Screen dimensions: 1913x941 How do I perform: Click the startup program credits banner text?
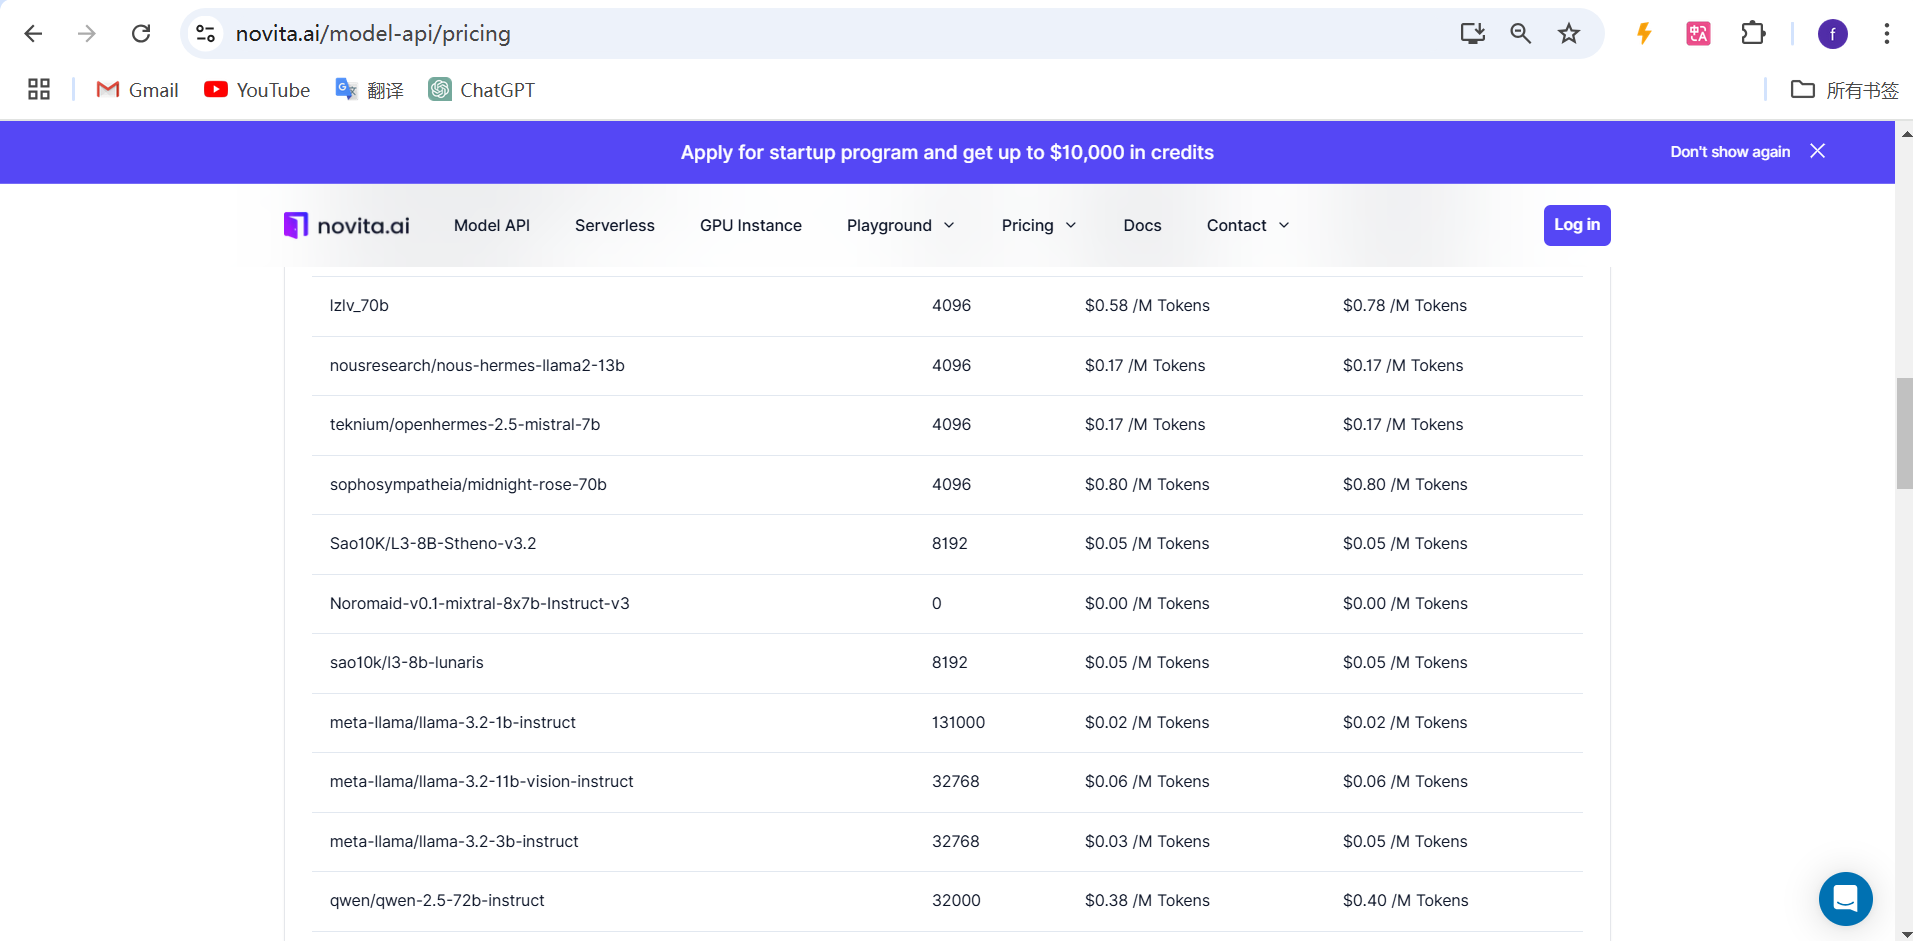[947, 152]
